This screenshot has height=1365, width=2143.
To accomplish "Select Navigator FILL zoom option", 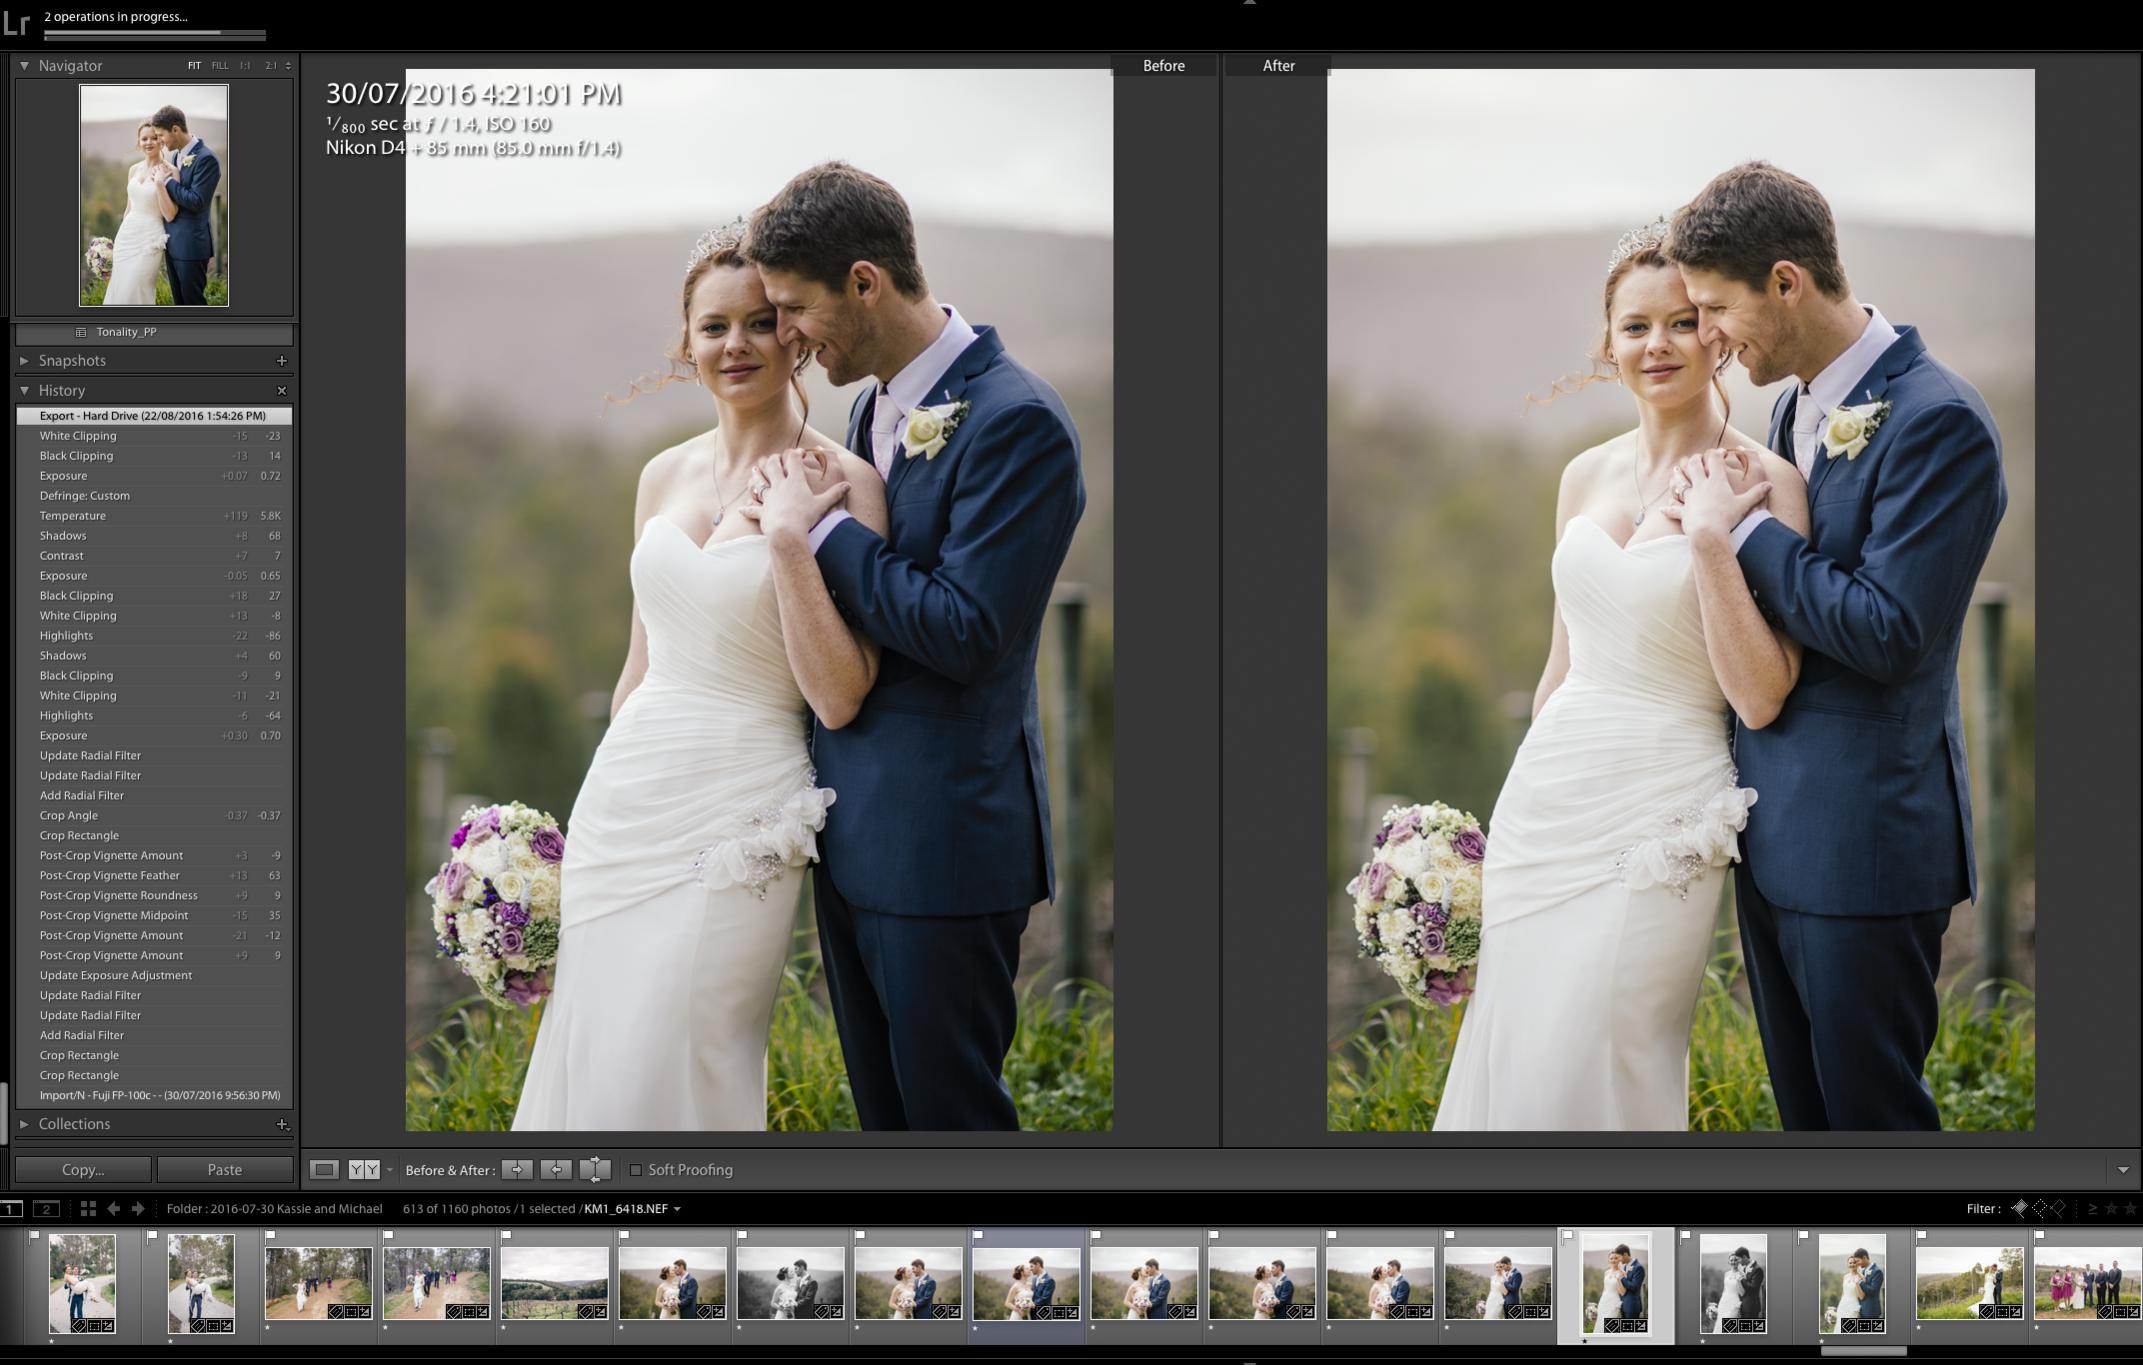I will click(219, 66).
